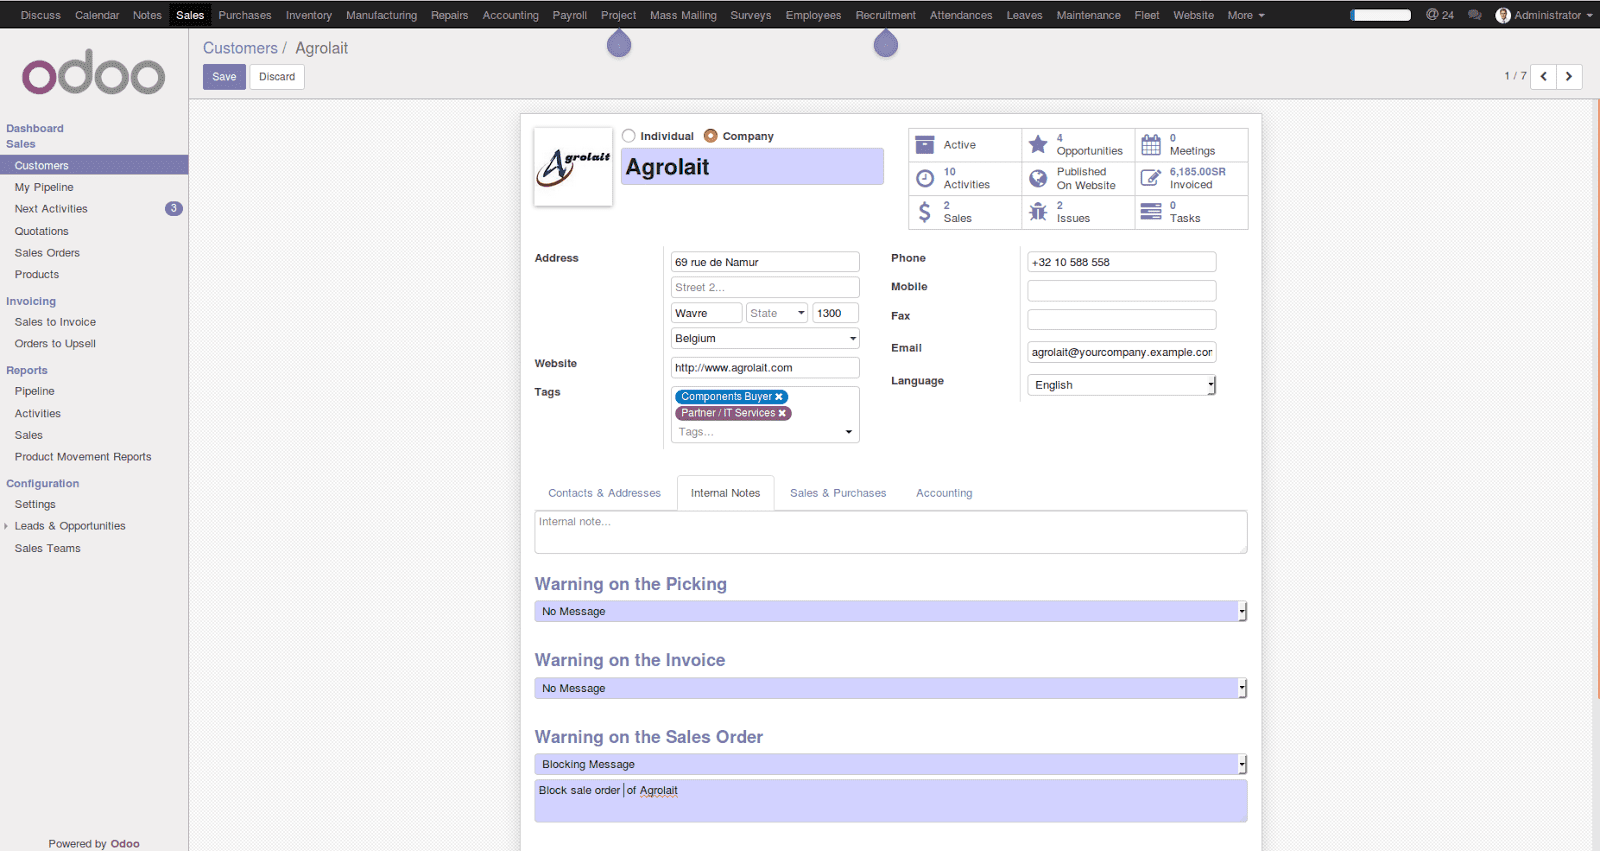1600x851 pixels.
Task: Click the Mobile input field
Action: pyautogui.click(x=1122, y=290)
